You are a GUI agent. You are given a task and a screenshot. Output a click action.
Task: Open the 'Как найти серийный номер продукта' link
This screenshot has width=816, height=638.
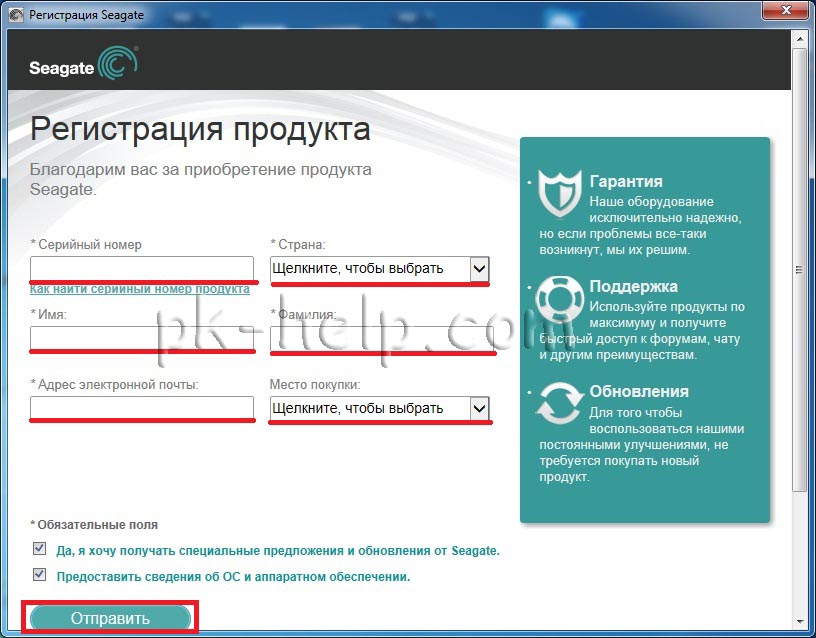[x=139, y=289]
